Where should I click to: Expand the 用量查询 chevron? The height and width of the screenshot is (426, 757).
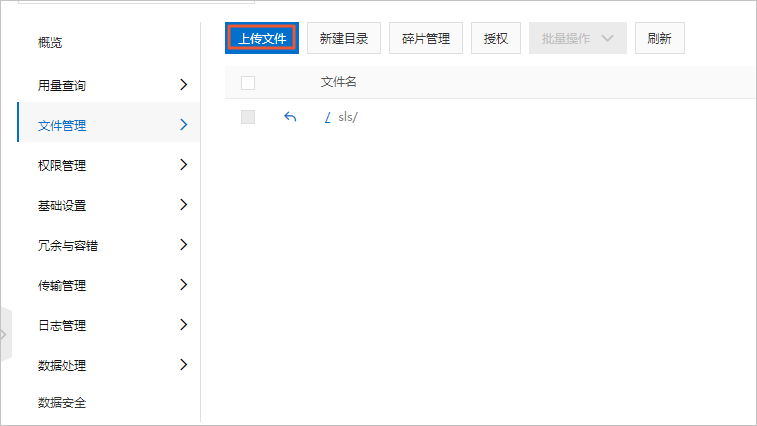pyautogui.click(x=183, y=85)
